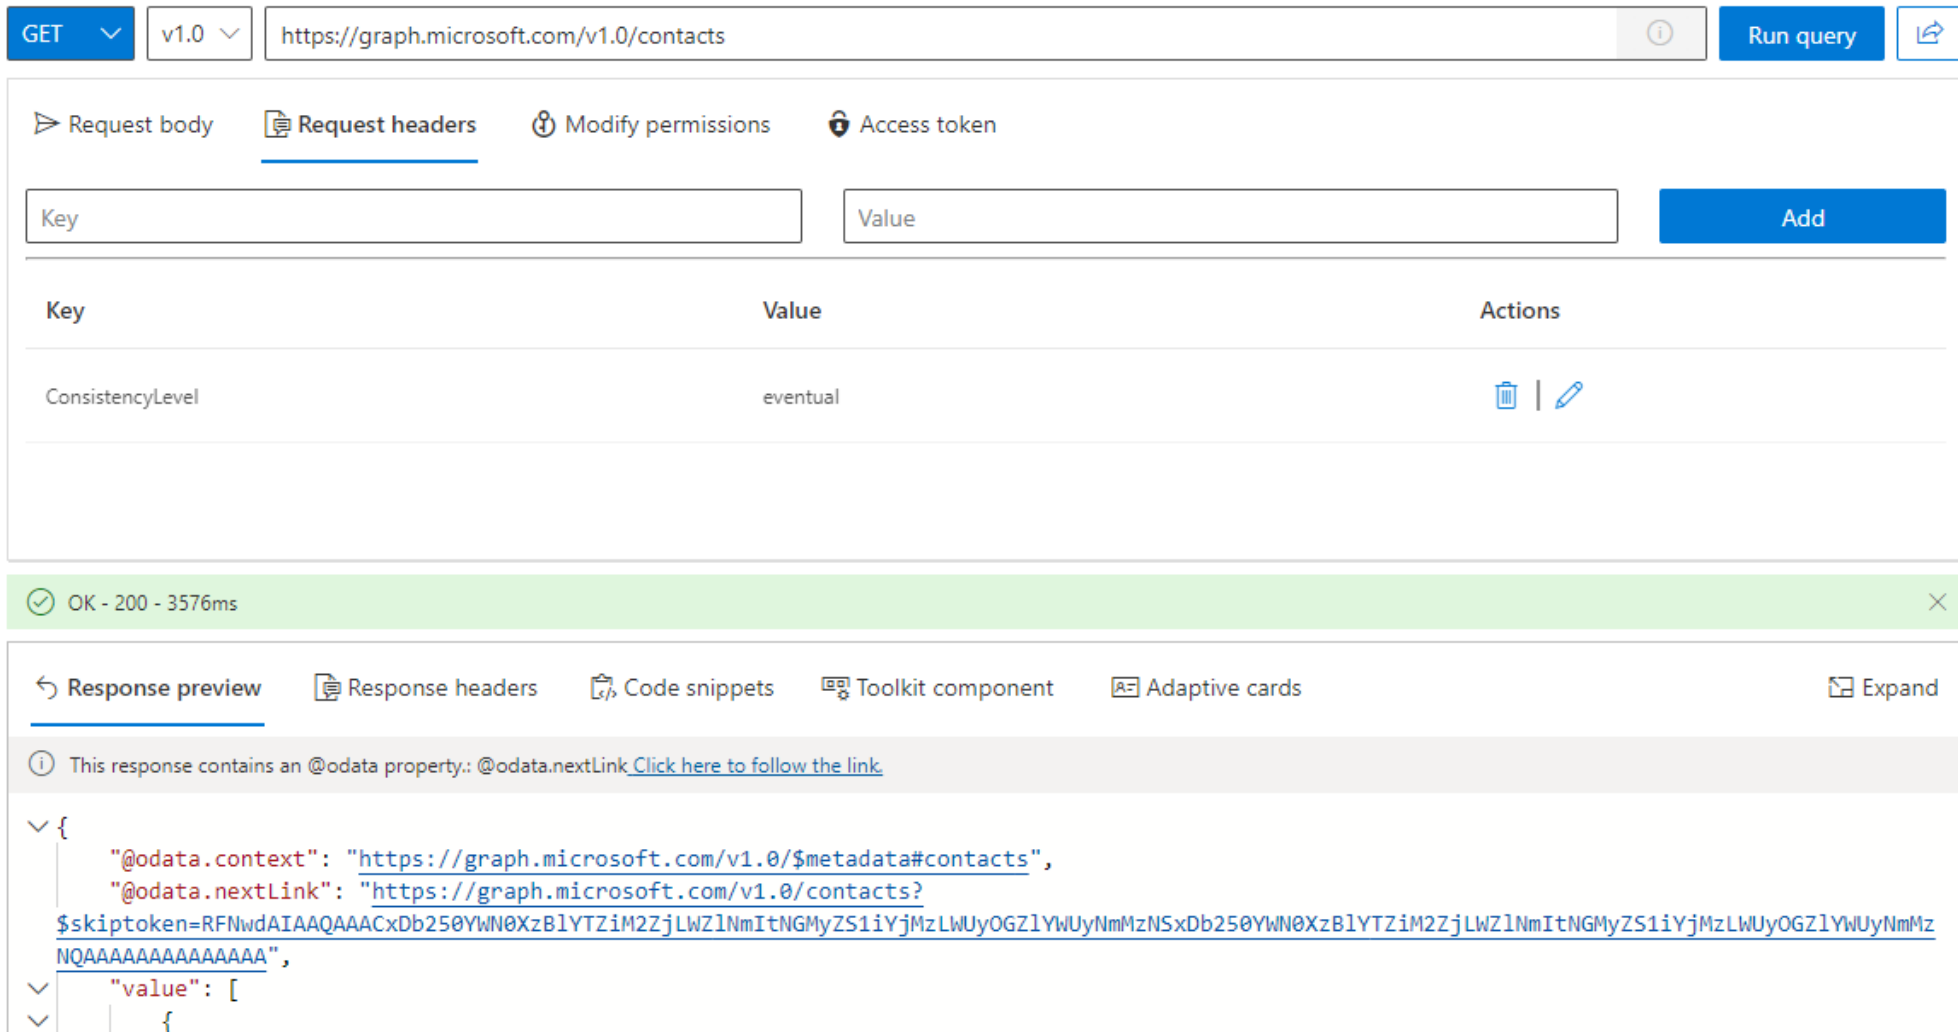Click the info icon beside the URL field
Screen dimensions: 1958x1034
[x=1660, y=33]
